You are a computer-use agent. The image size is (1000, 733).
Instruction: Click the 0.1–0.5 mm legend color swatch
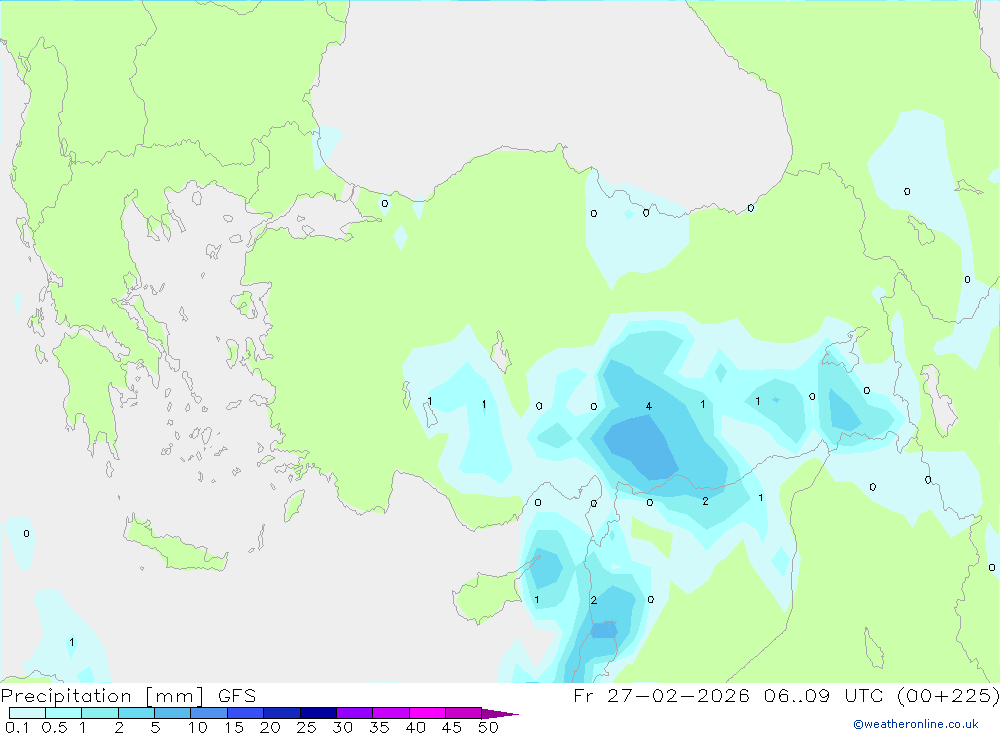click(27, 713)
